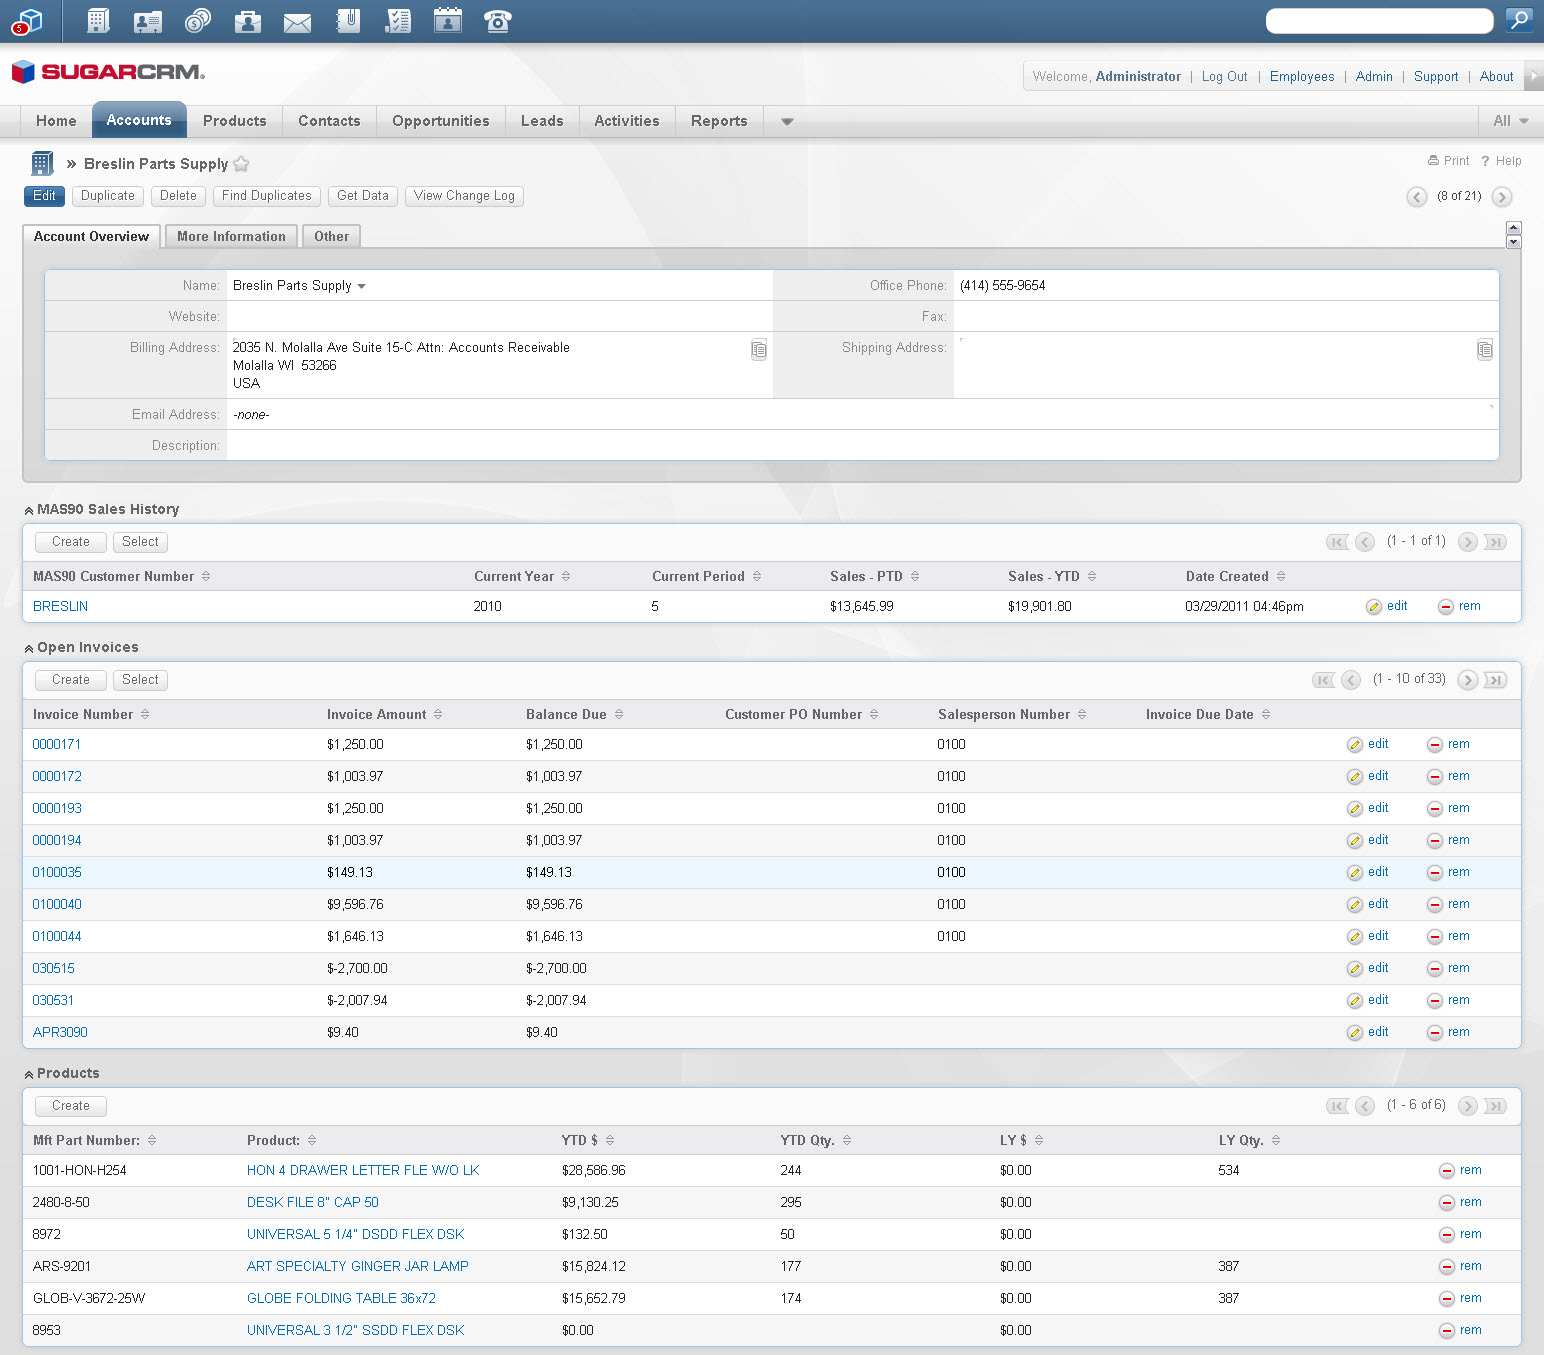
Task: Click the Print icon link
Action: (x=1449, y=161)
